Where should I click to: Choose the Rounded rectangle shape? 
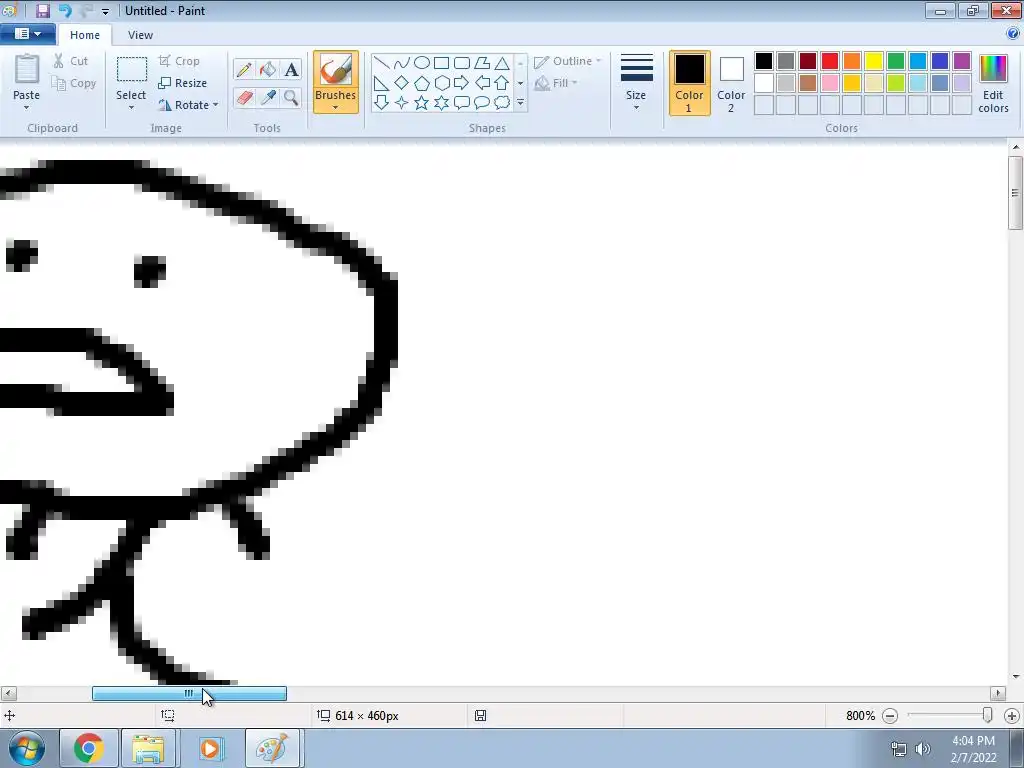[x=462, y=63]
